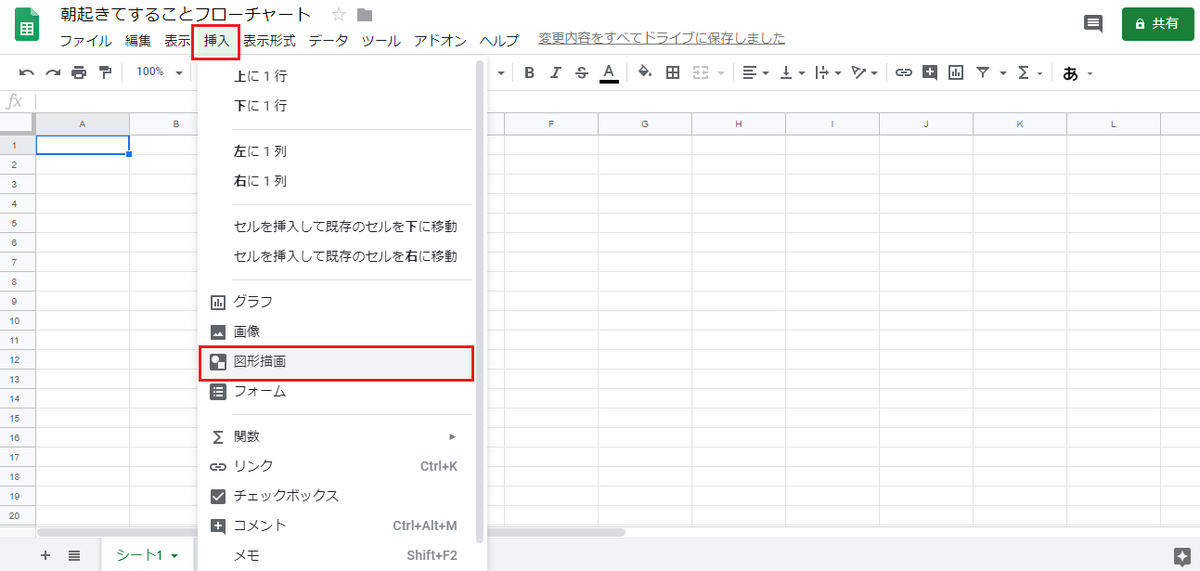Open the データ menu

click(x=328, y=40)
